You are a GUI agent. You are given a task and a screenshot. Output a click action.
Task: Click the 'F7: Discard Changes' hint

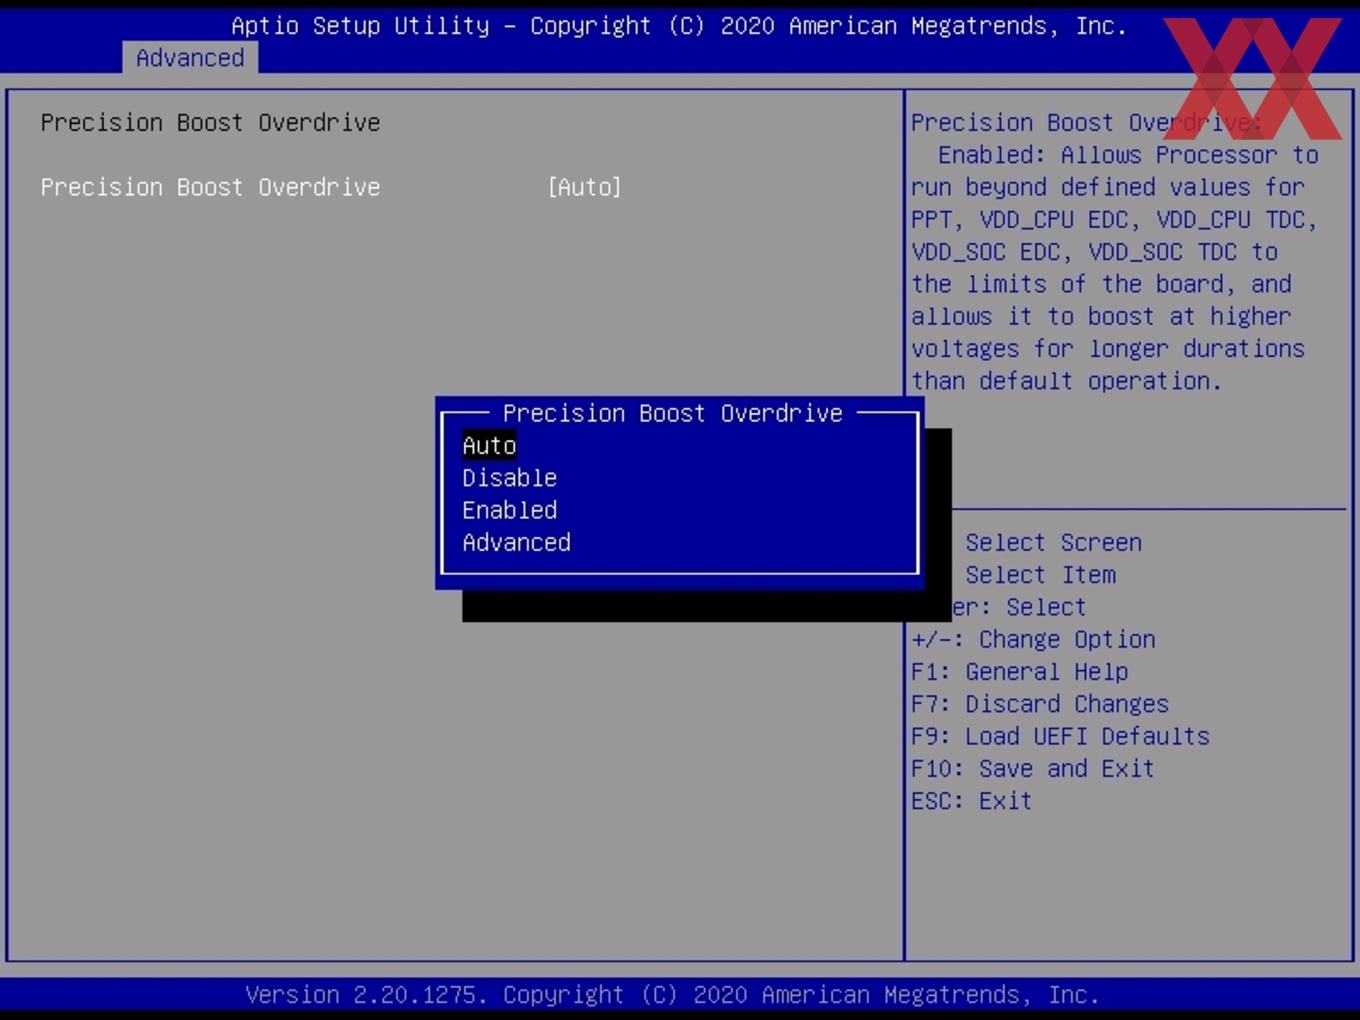tap(1039, 704)
